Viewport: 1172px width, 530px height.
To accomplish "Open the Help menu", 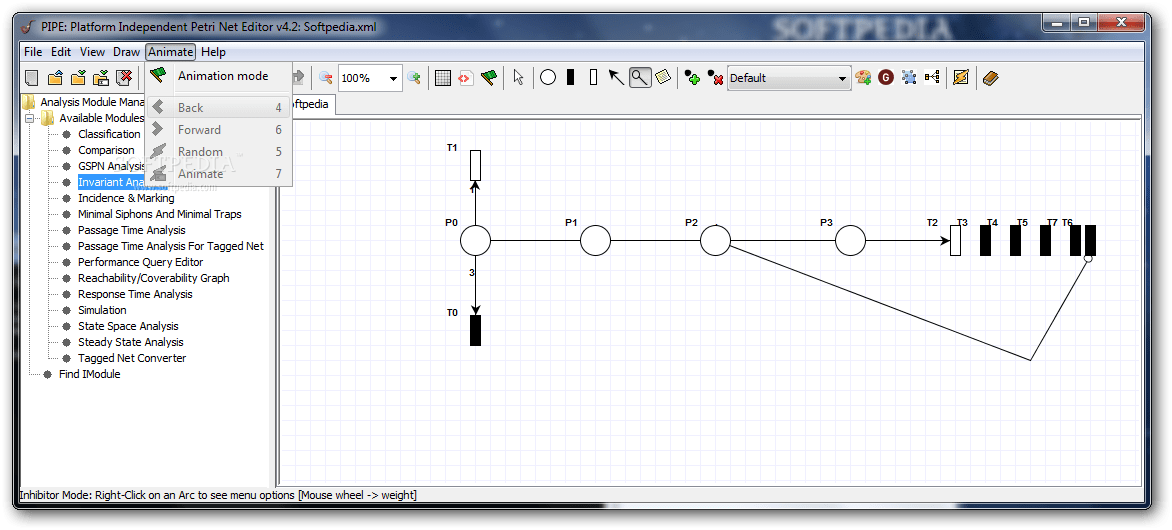I will 213,52.
